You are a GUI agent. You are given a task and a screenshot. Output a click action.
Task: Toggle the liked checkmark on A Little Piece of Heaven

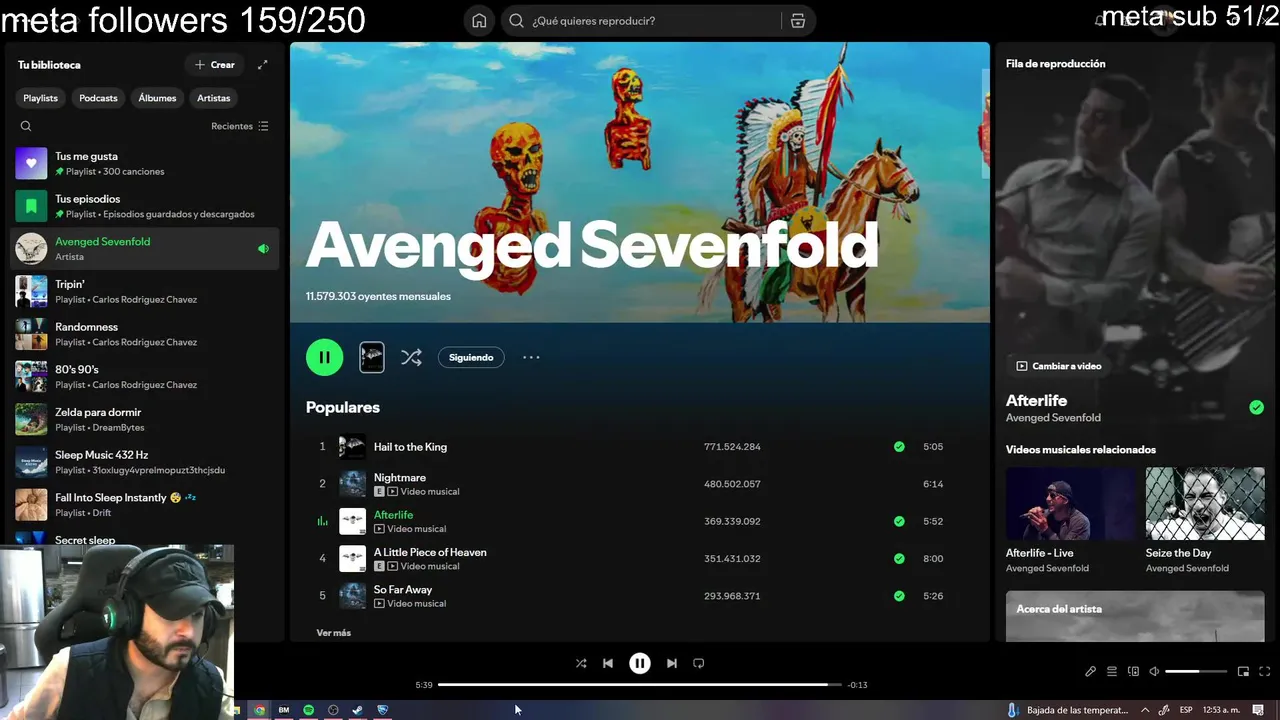(x=899, y=559)
